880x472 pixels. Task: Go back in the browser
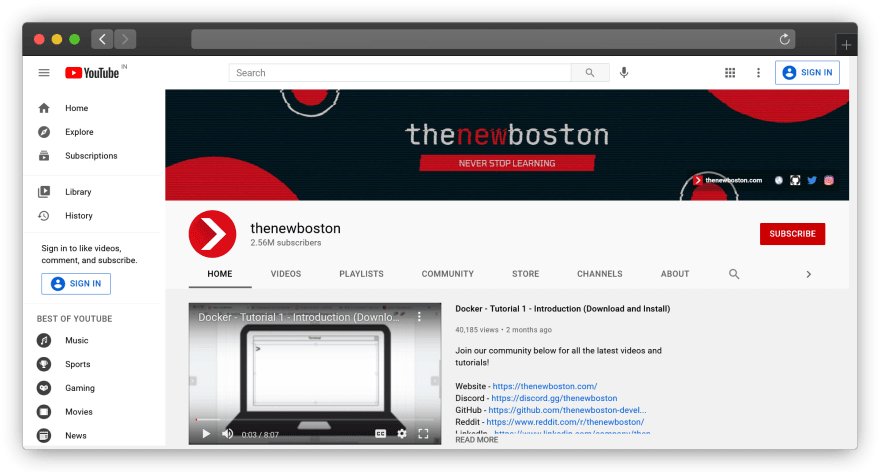tap(102, 39)
